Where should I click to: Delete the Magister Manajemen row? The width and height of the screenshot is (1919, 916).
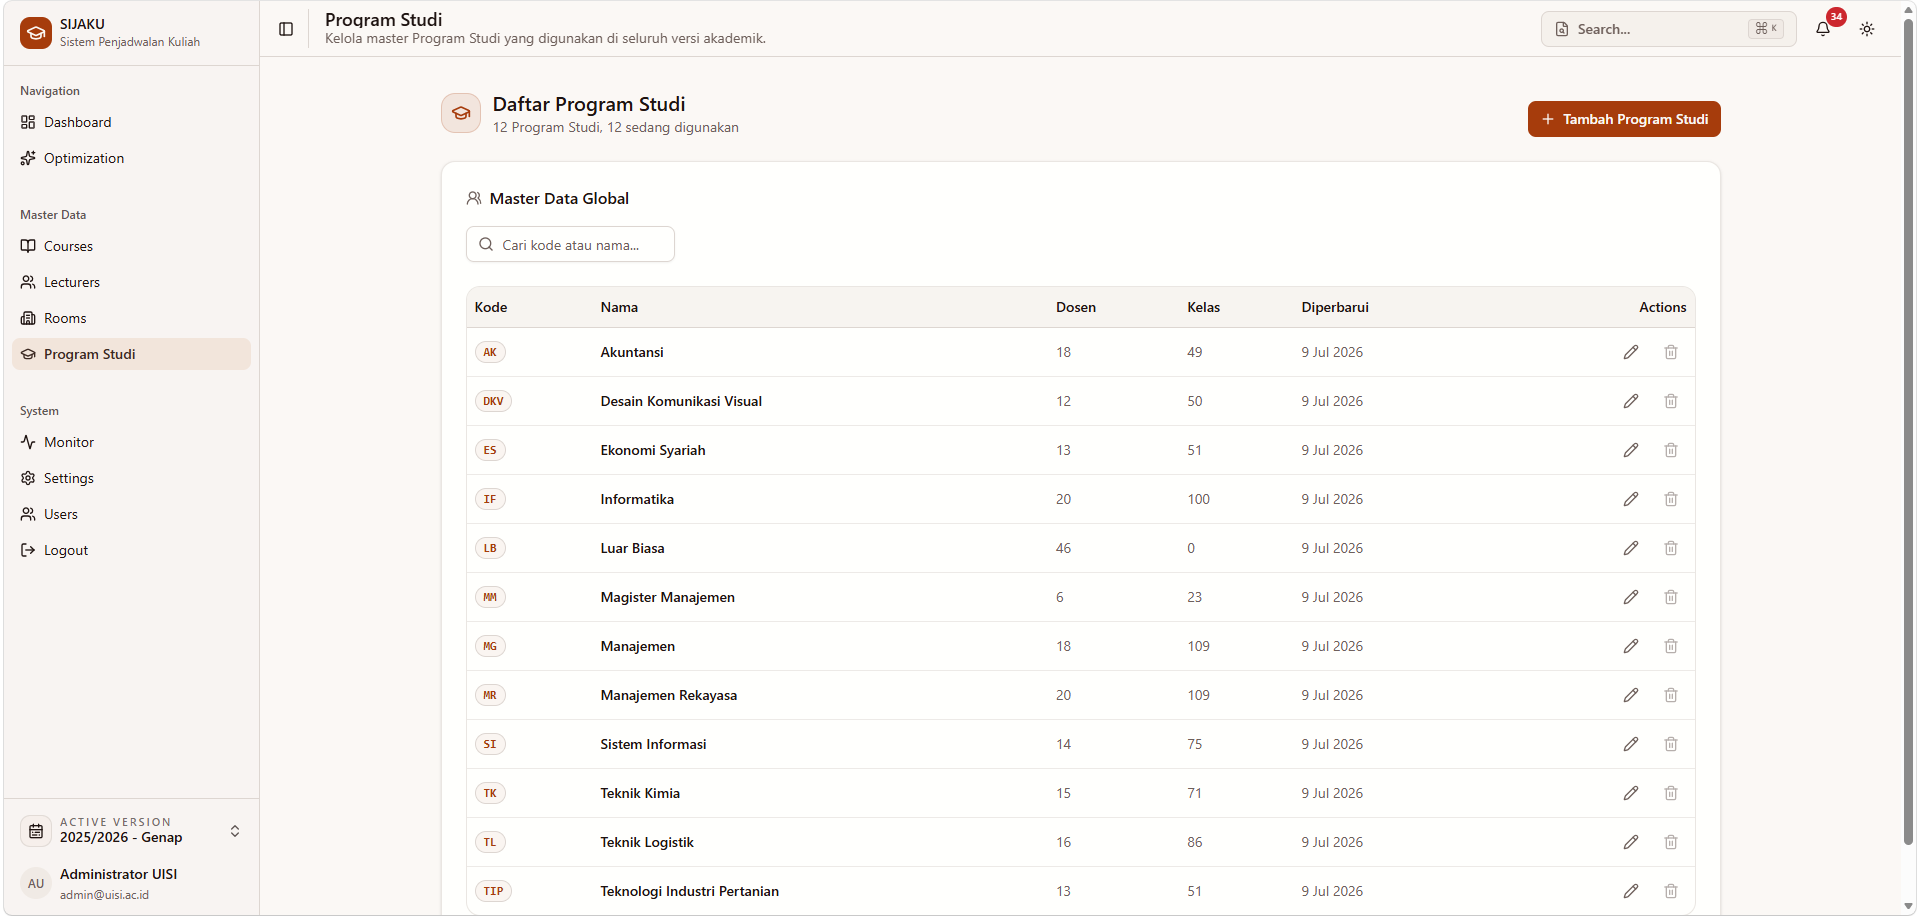[1671, 597]
